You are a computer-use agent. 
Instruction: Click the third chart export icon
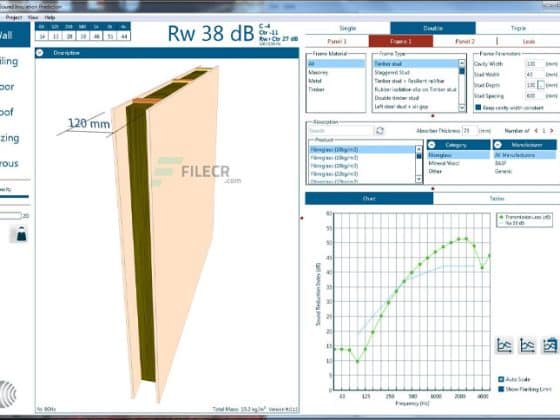pos(550,345)
